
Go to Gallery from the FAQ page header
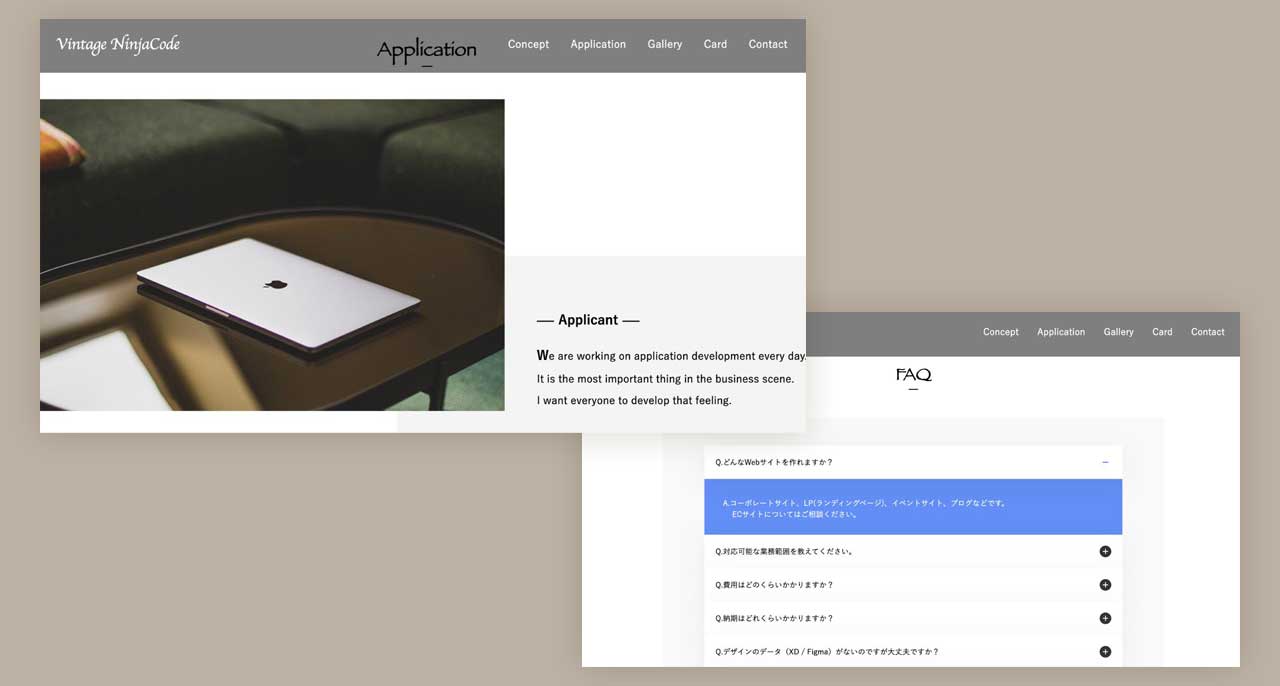coord(1118,332)
